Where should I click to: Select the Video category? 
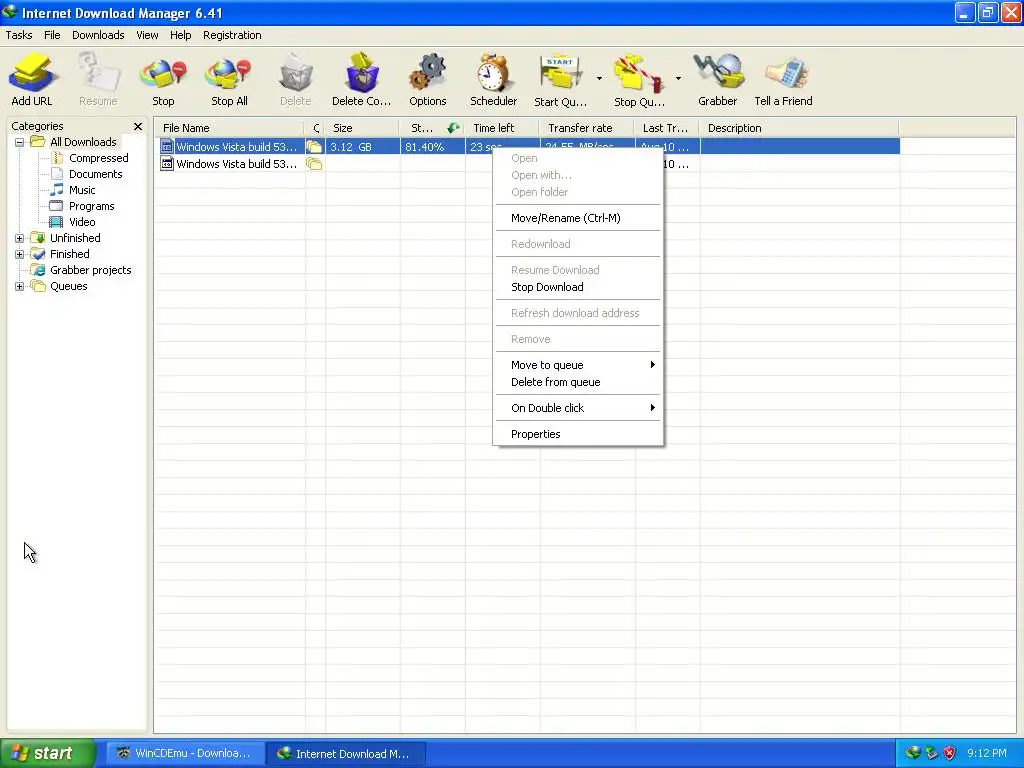pyautogui.click(x=82, y=222)
